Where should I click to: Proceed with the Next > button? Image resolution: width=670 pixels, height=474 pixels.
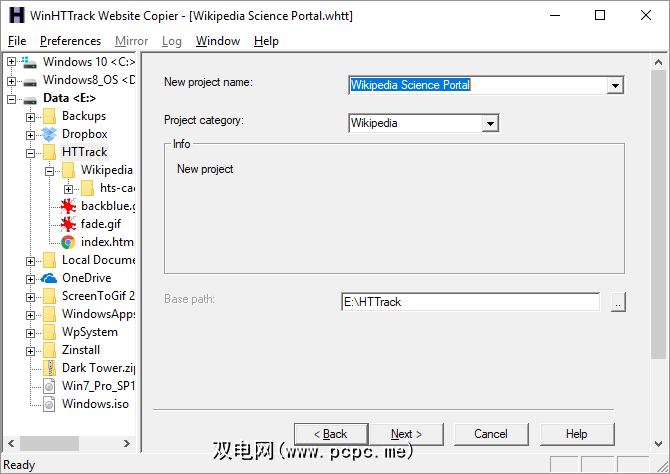tap(406, 434)
